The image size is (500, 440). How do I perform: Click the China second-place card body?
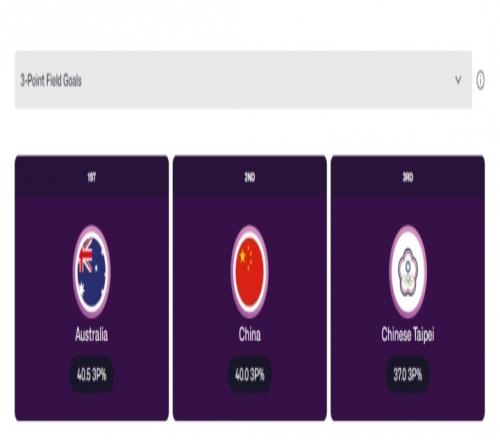coord(250,309)
